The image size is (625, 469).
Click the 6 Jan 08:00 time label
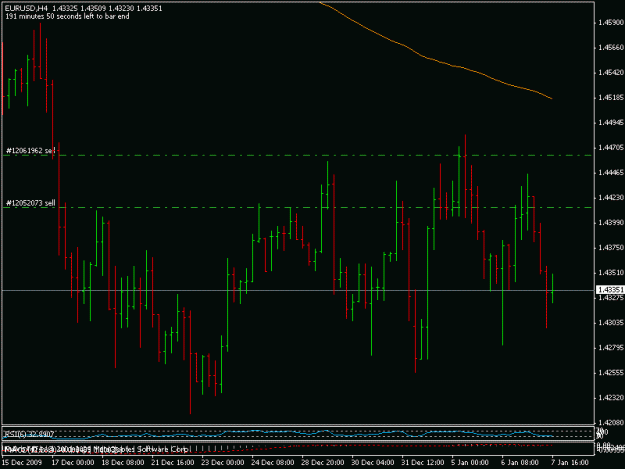[x=520, y=463]
